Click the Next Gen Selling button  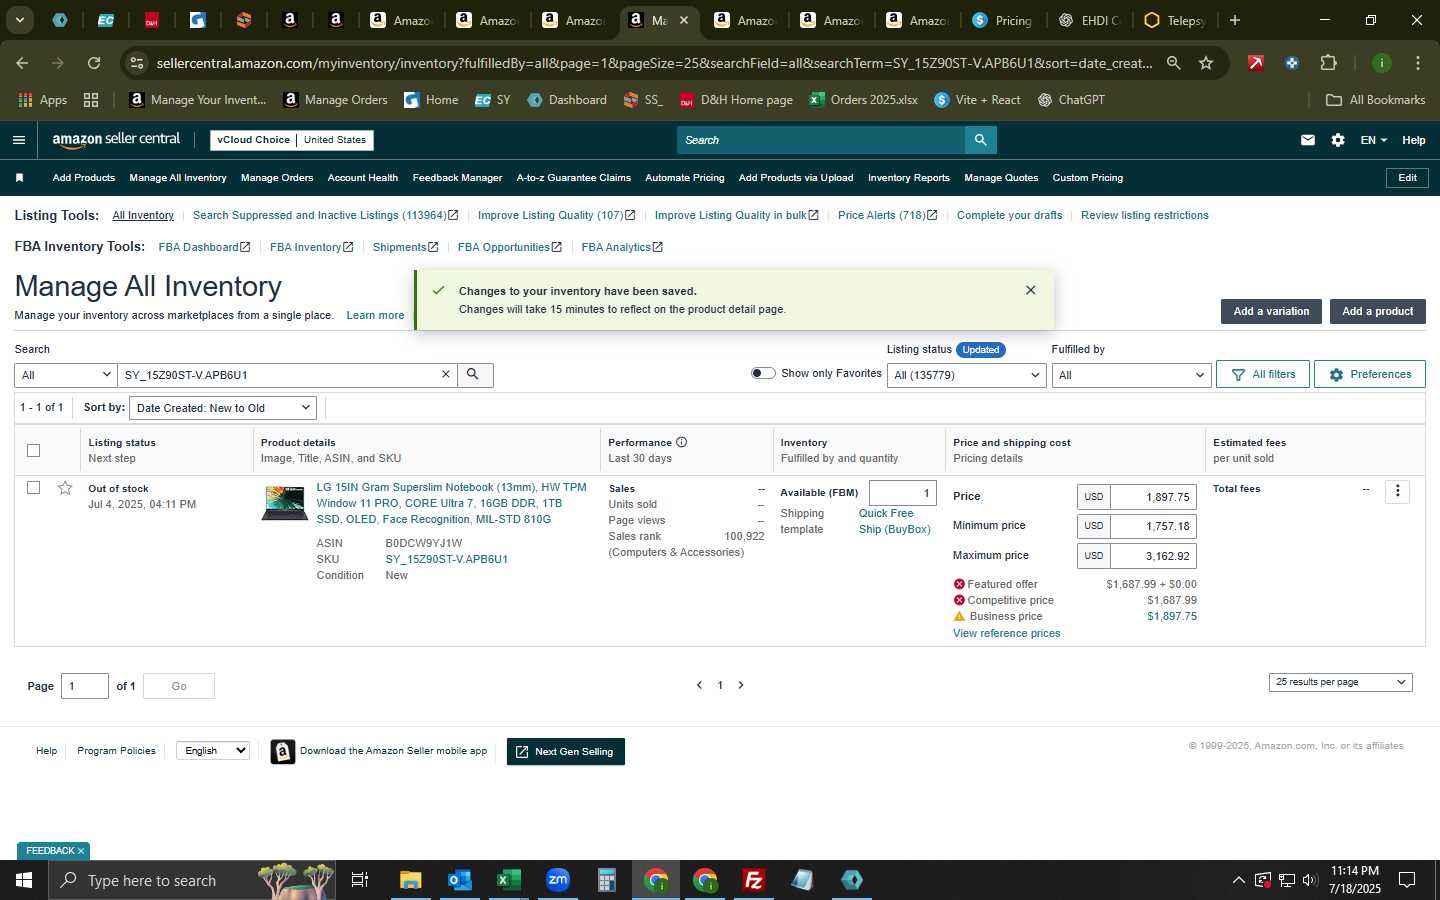[565, 752]
